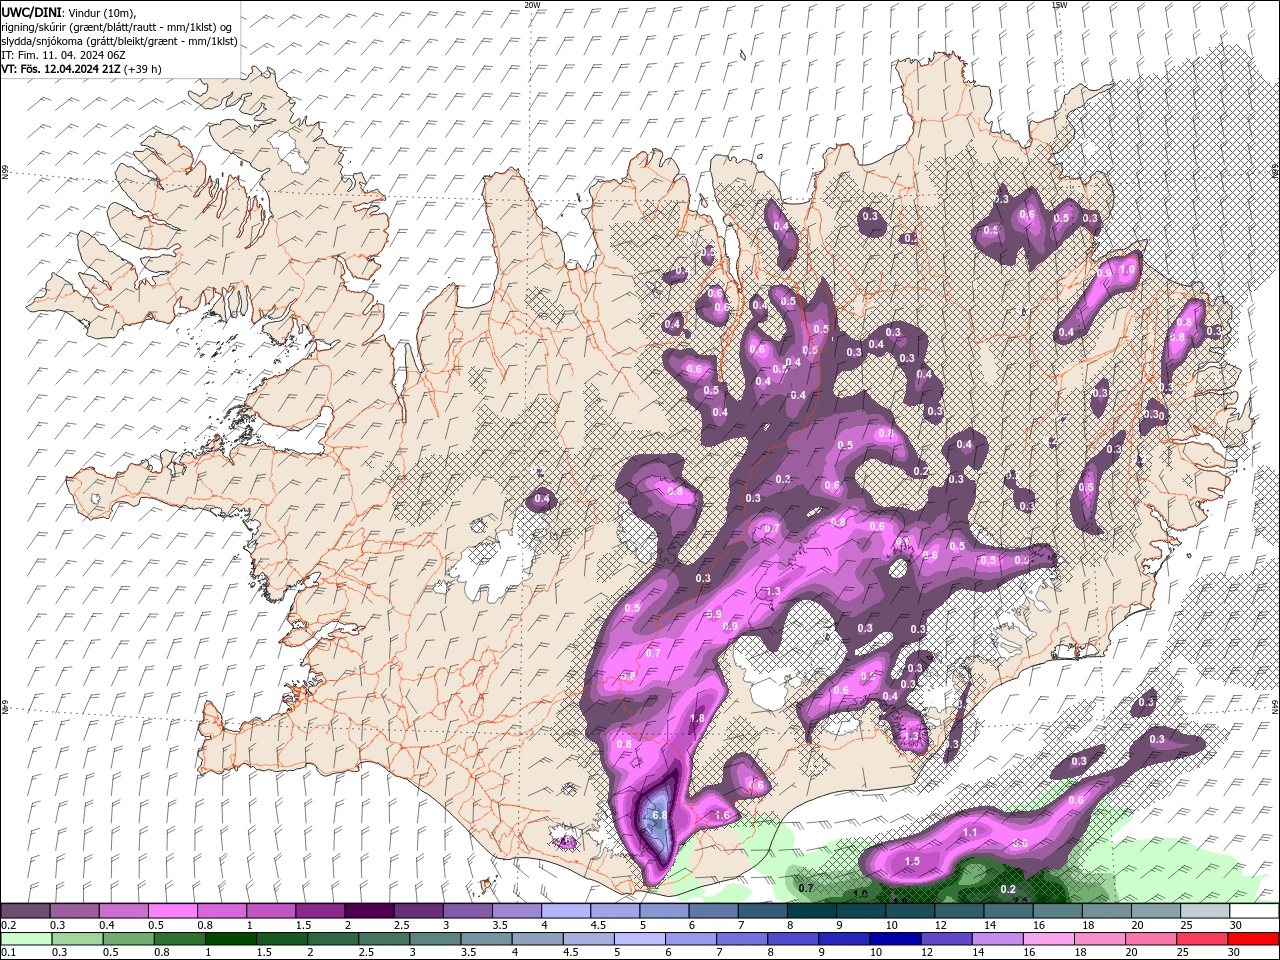Pick the light blue 4 swatch in upper legend row

coord(564,911)
